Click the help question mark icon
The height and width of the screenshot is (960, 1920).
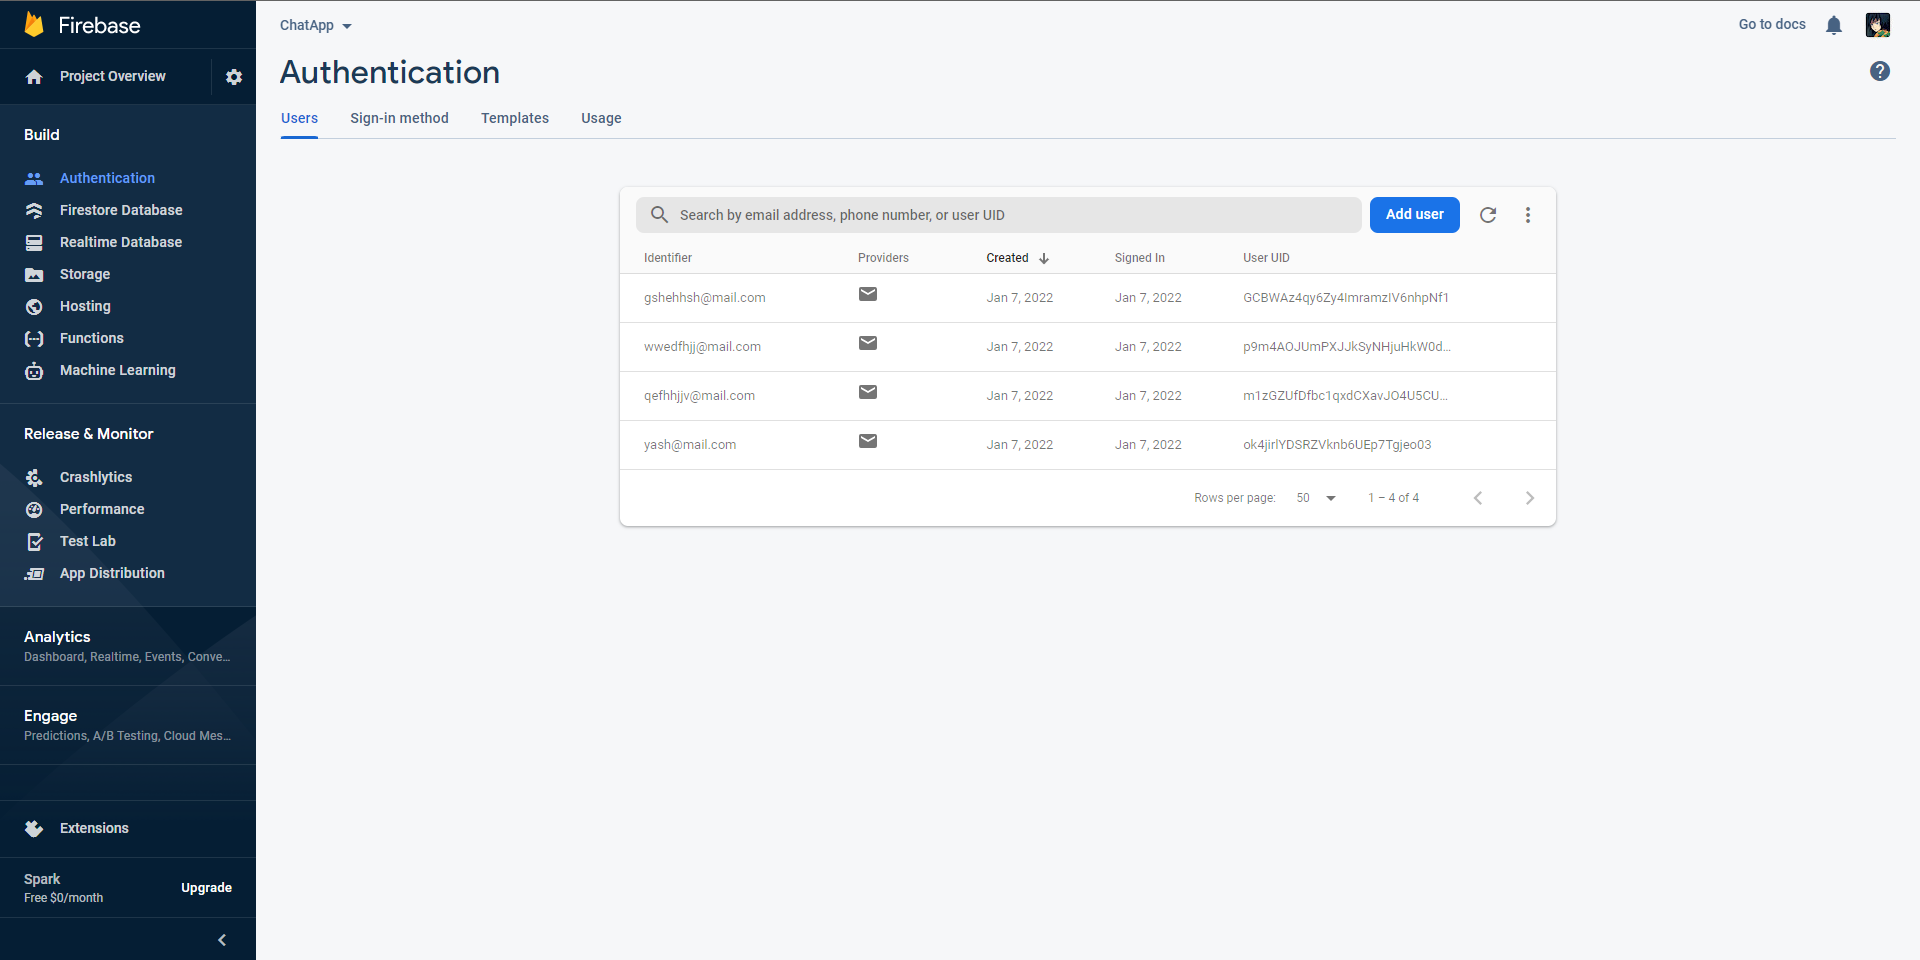1880,71
